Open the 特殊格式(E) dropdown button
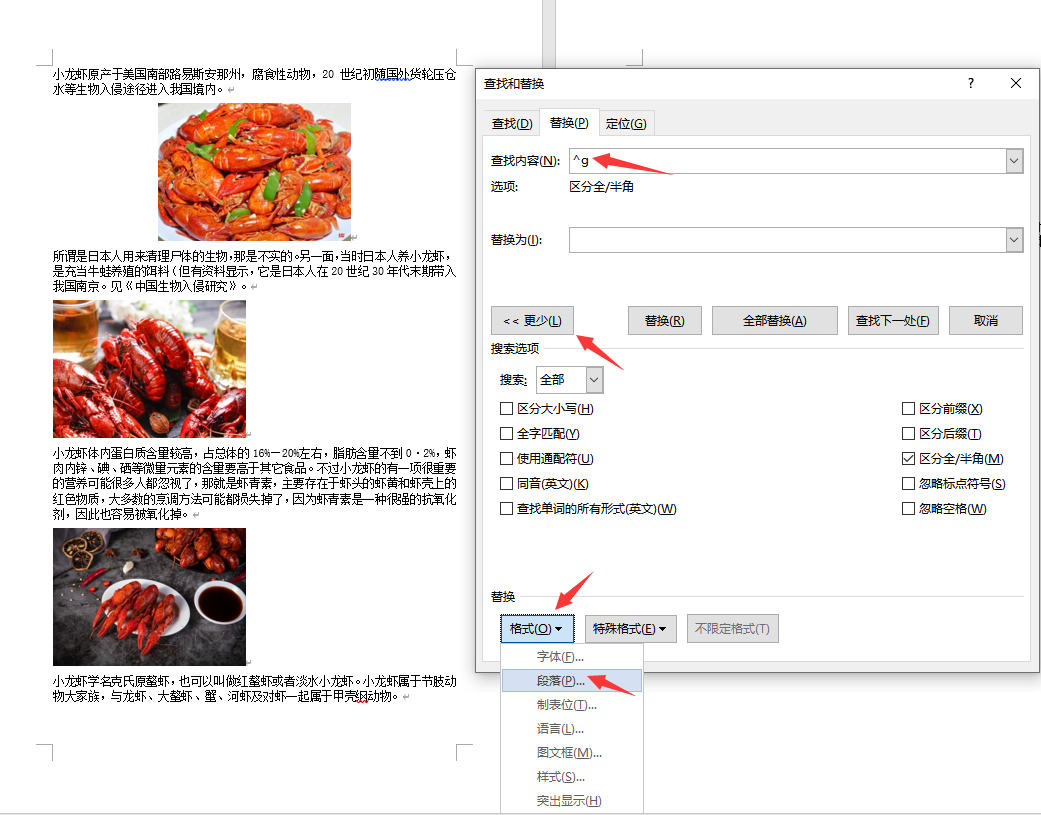 (x=630, y=629)
